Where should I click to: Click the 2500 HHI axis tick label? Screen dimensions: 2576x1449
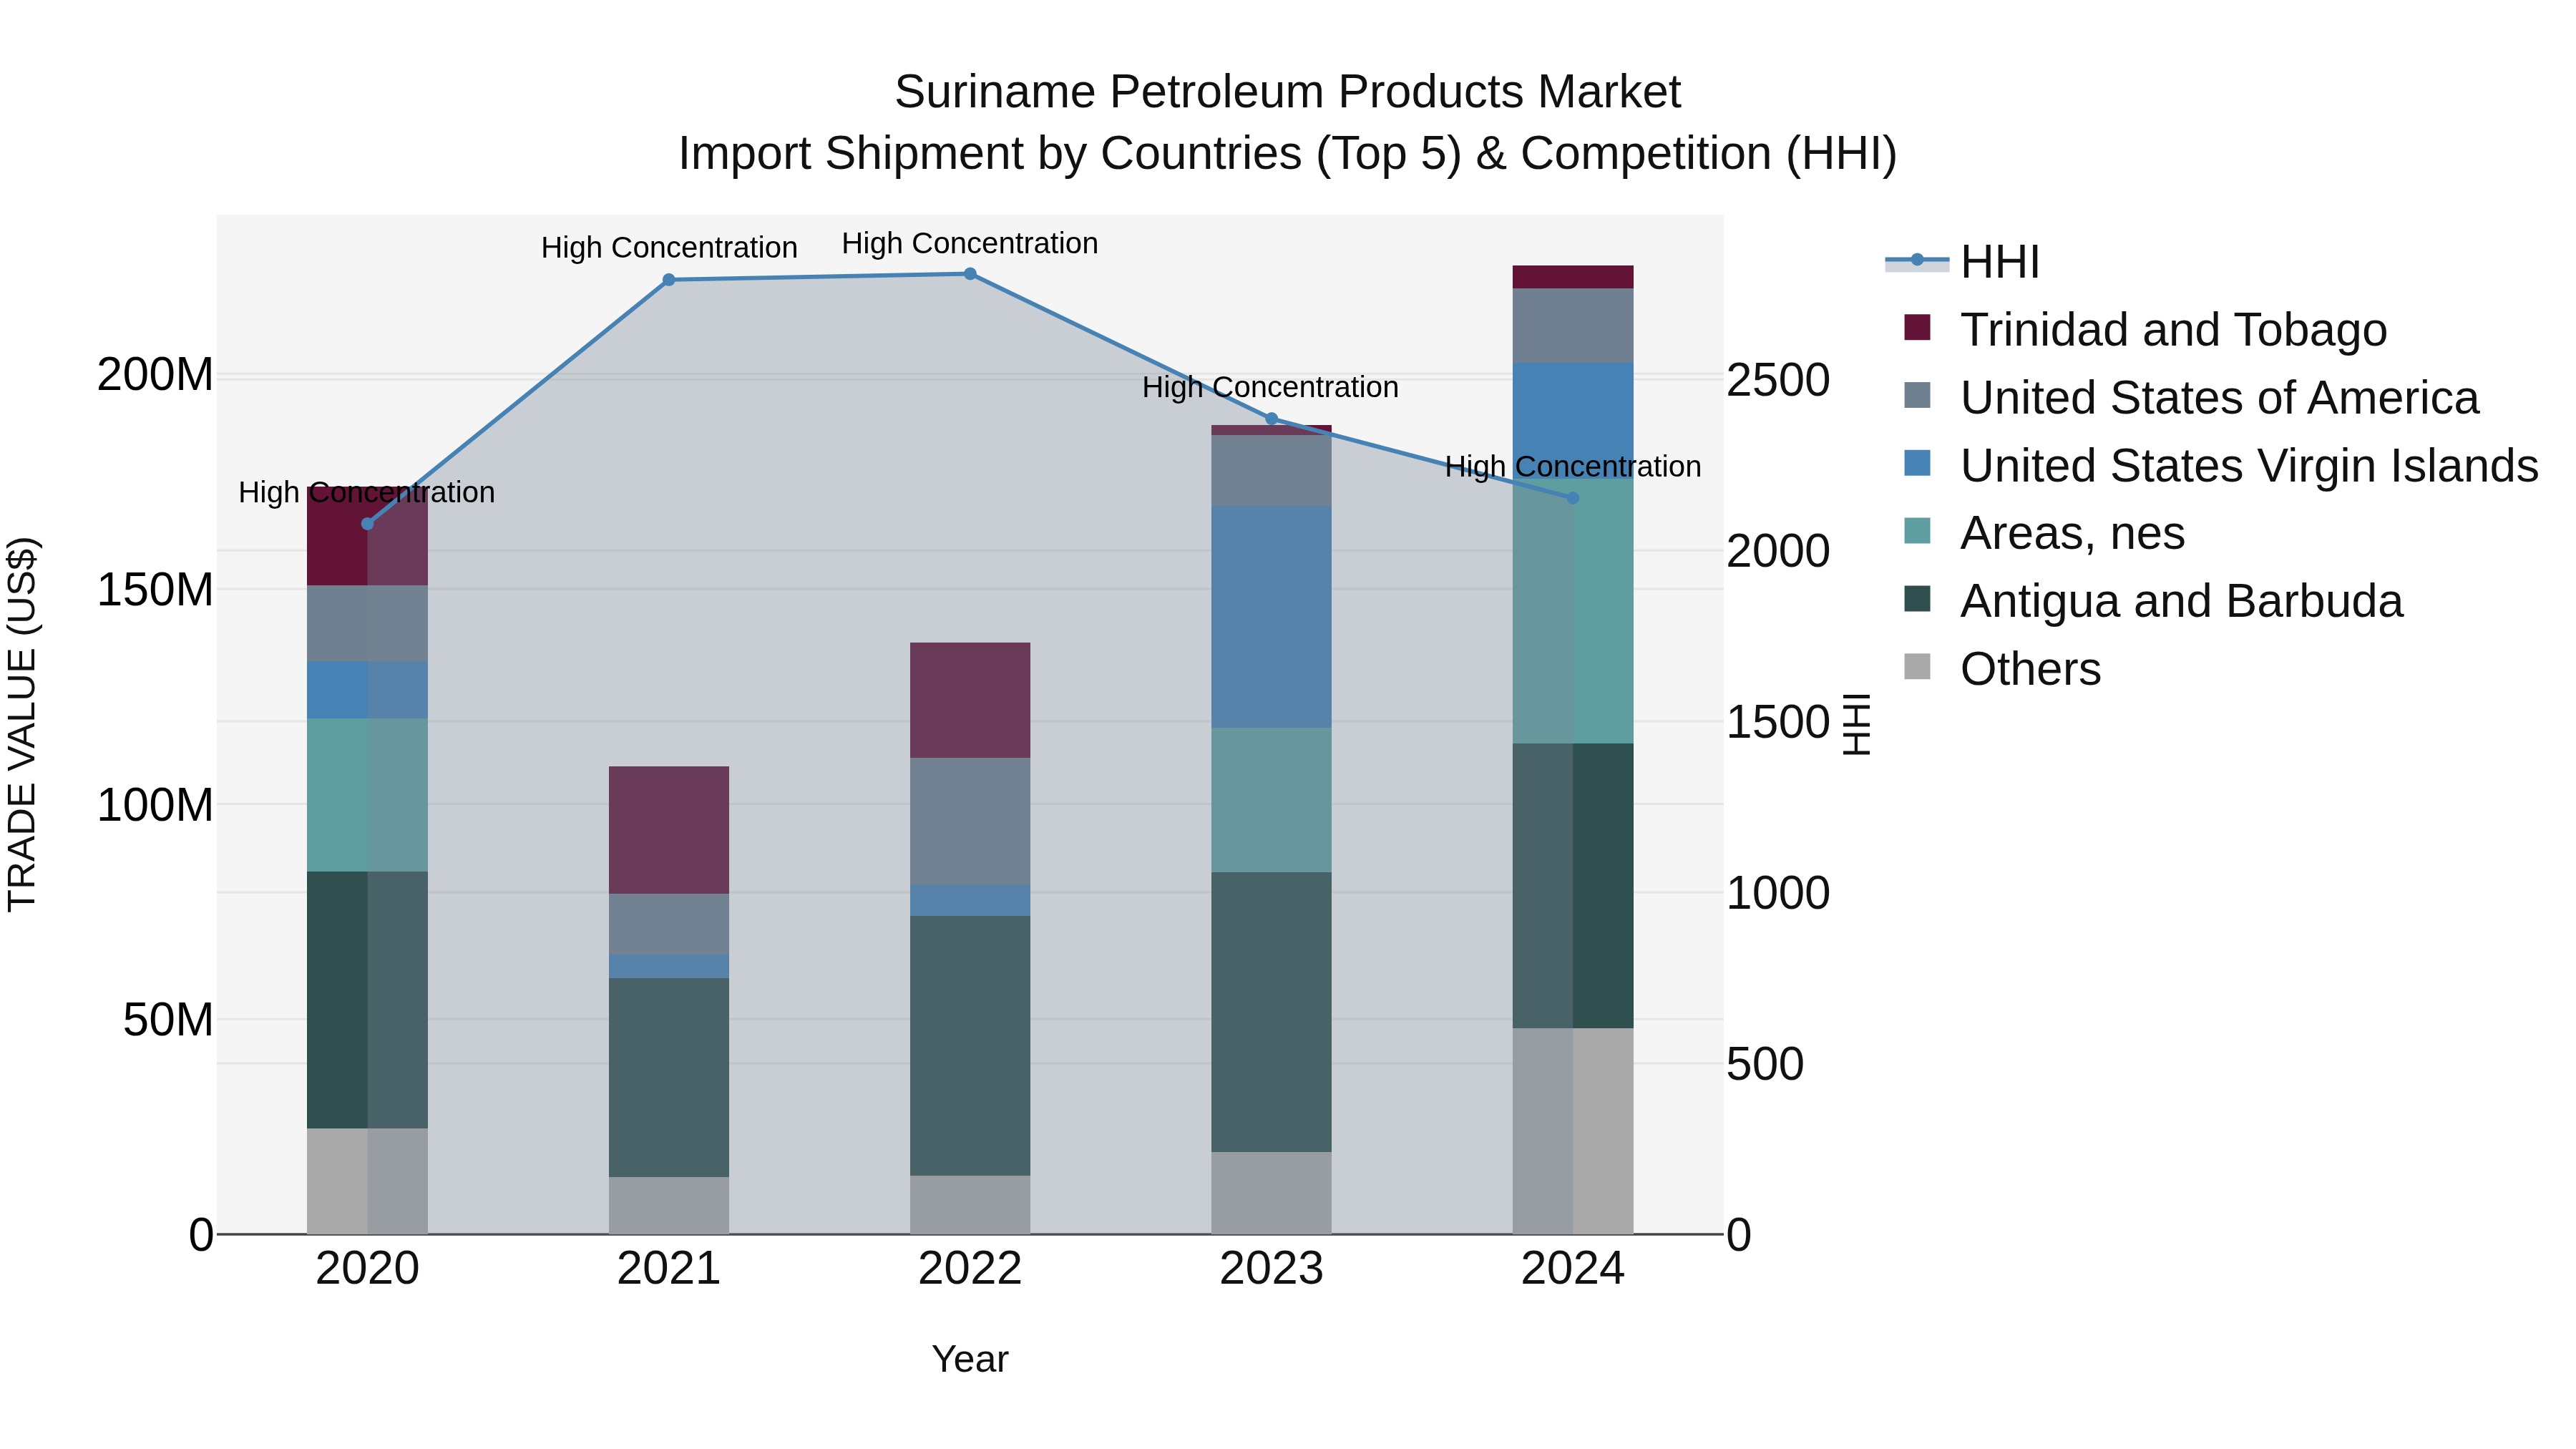(x=1778, y=380)
